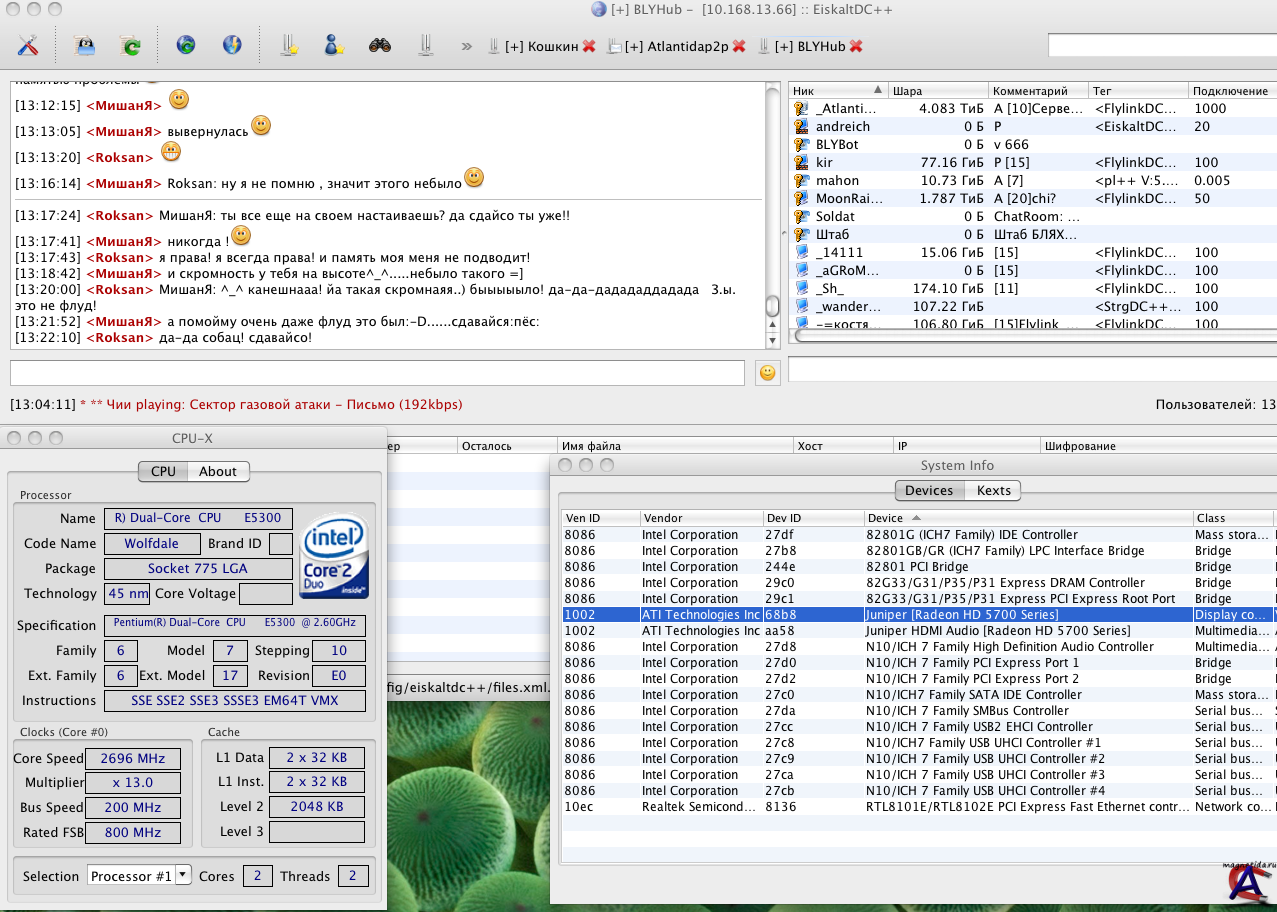Open the Processor #1 selection dropdown
Viewport: 1277px width, 912px height.
(x=138, y=875)
